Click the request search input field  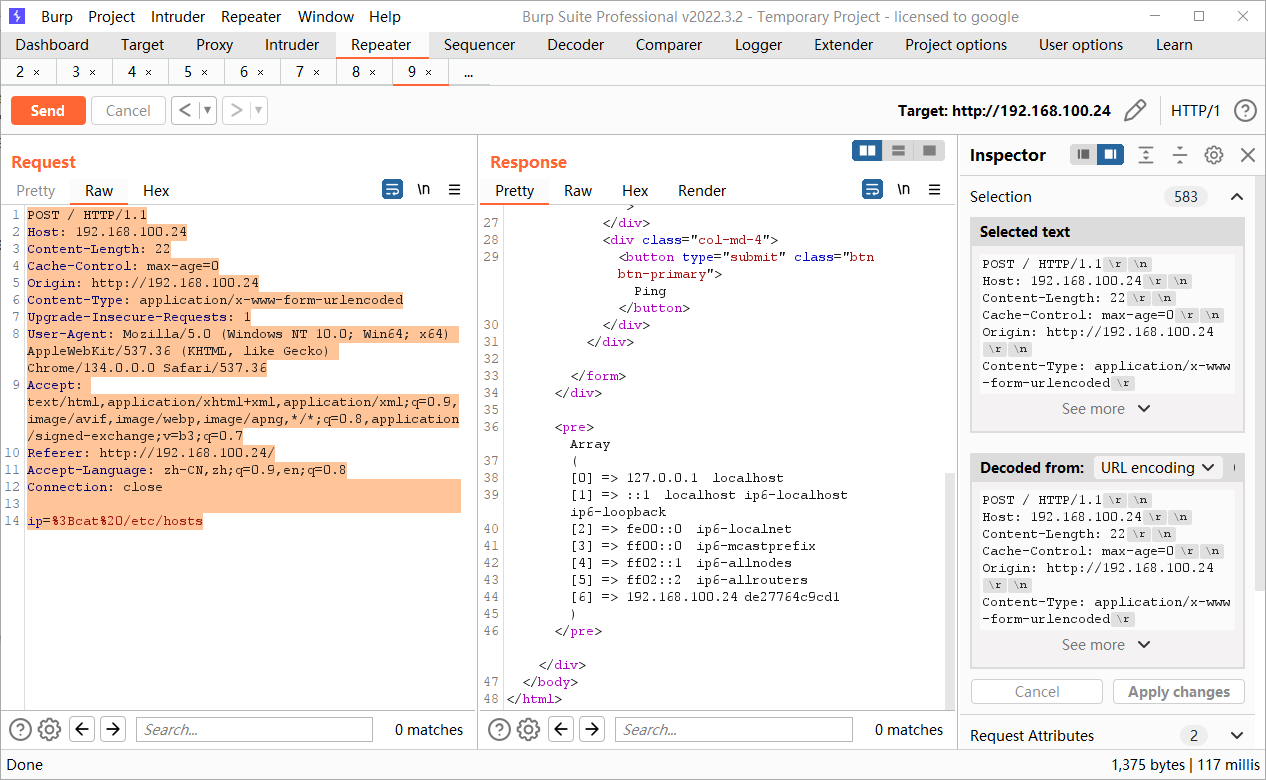(254, 730)
